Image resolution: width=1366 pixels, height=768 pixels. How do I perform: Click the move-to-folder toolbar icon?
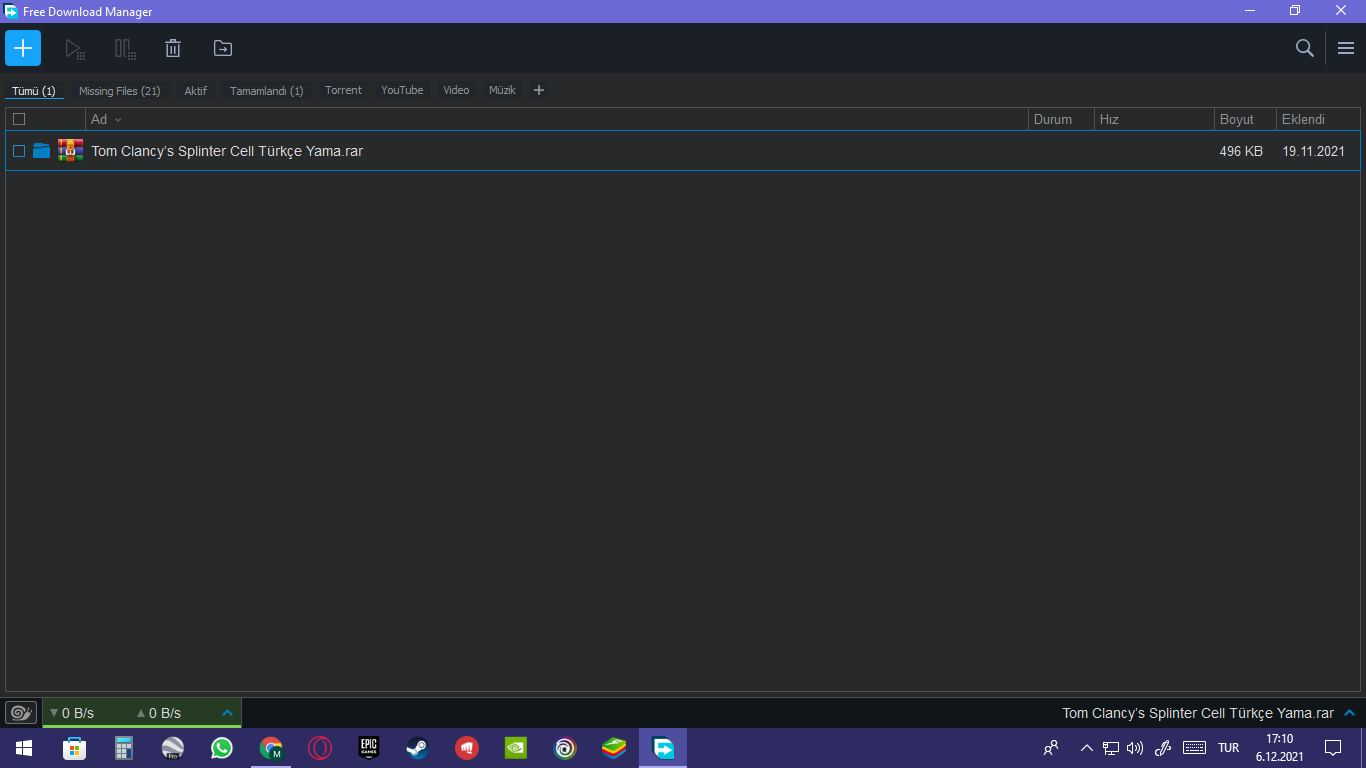(223, 48)
